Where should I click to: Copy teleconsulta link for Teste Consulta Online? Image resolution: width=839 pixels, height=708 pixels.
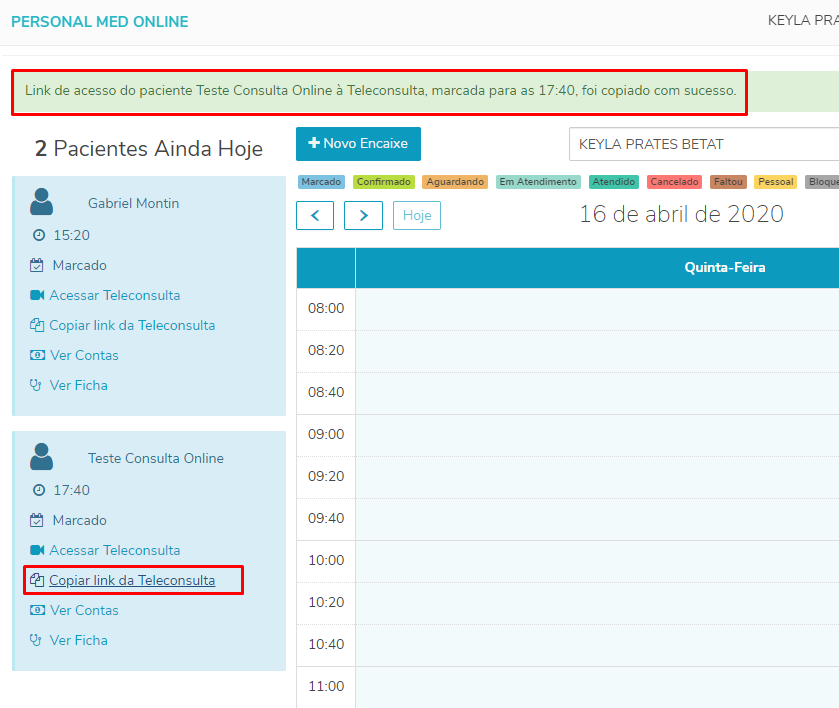tap(132, 580)
